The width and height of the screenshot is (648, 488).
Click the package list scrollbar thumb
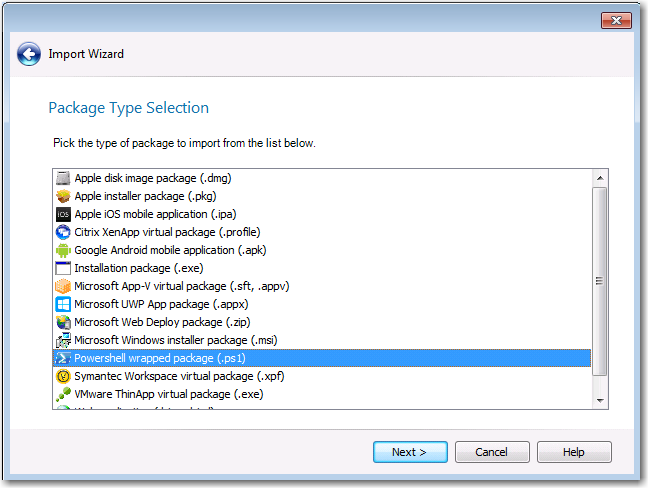click(x=600, y=281)
